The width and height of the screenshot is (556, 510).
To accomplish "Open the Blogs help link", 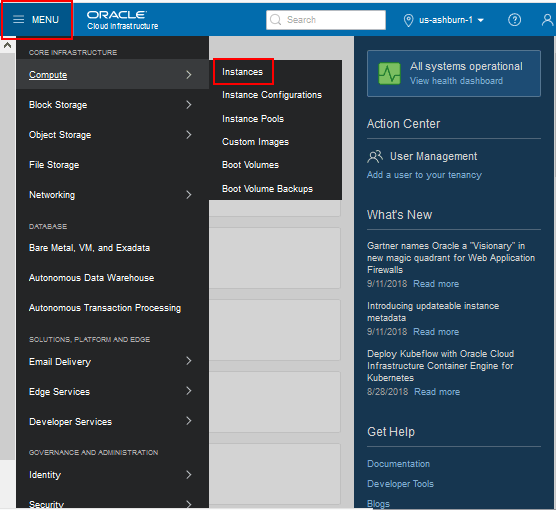I will tap(378, 504).
